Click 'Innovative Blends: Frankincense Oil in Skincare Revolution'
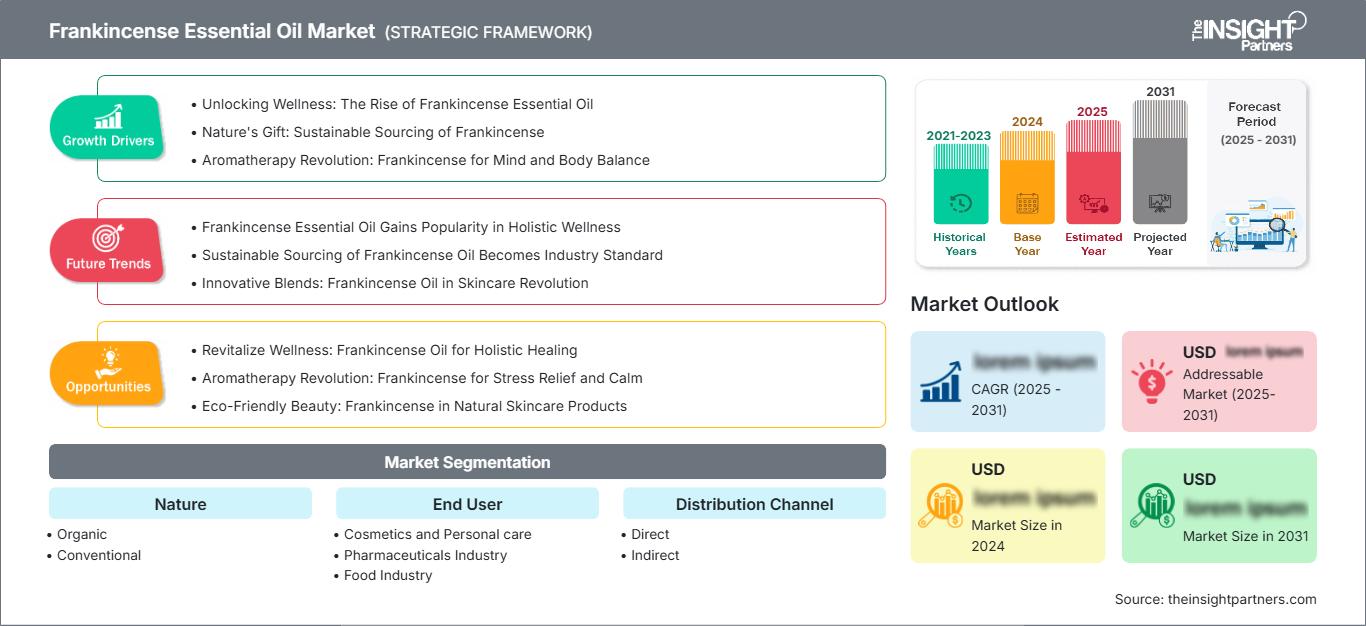This screenshot has height=626, width=1366. click(395, 283)
